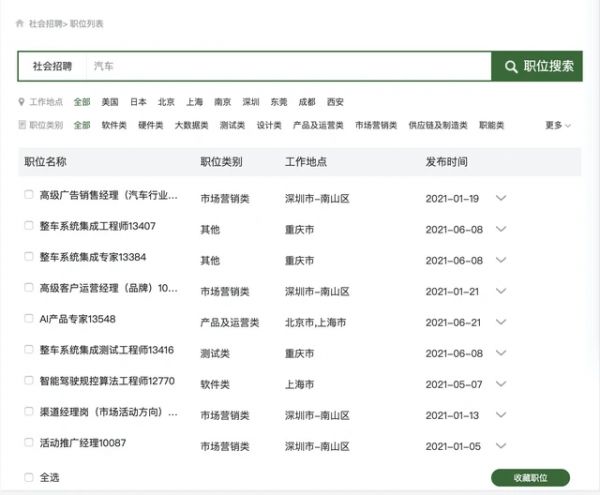The width and height of the screenshot is (600, 495).
Task: Open the 整车系统集成测试工程师13416 job posting
Action: coord(106,351)
